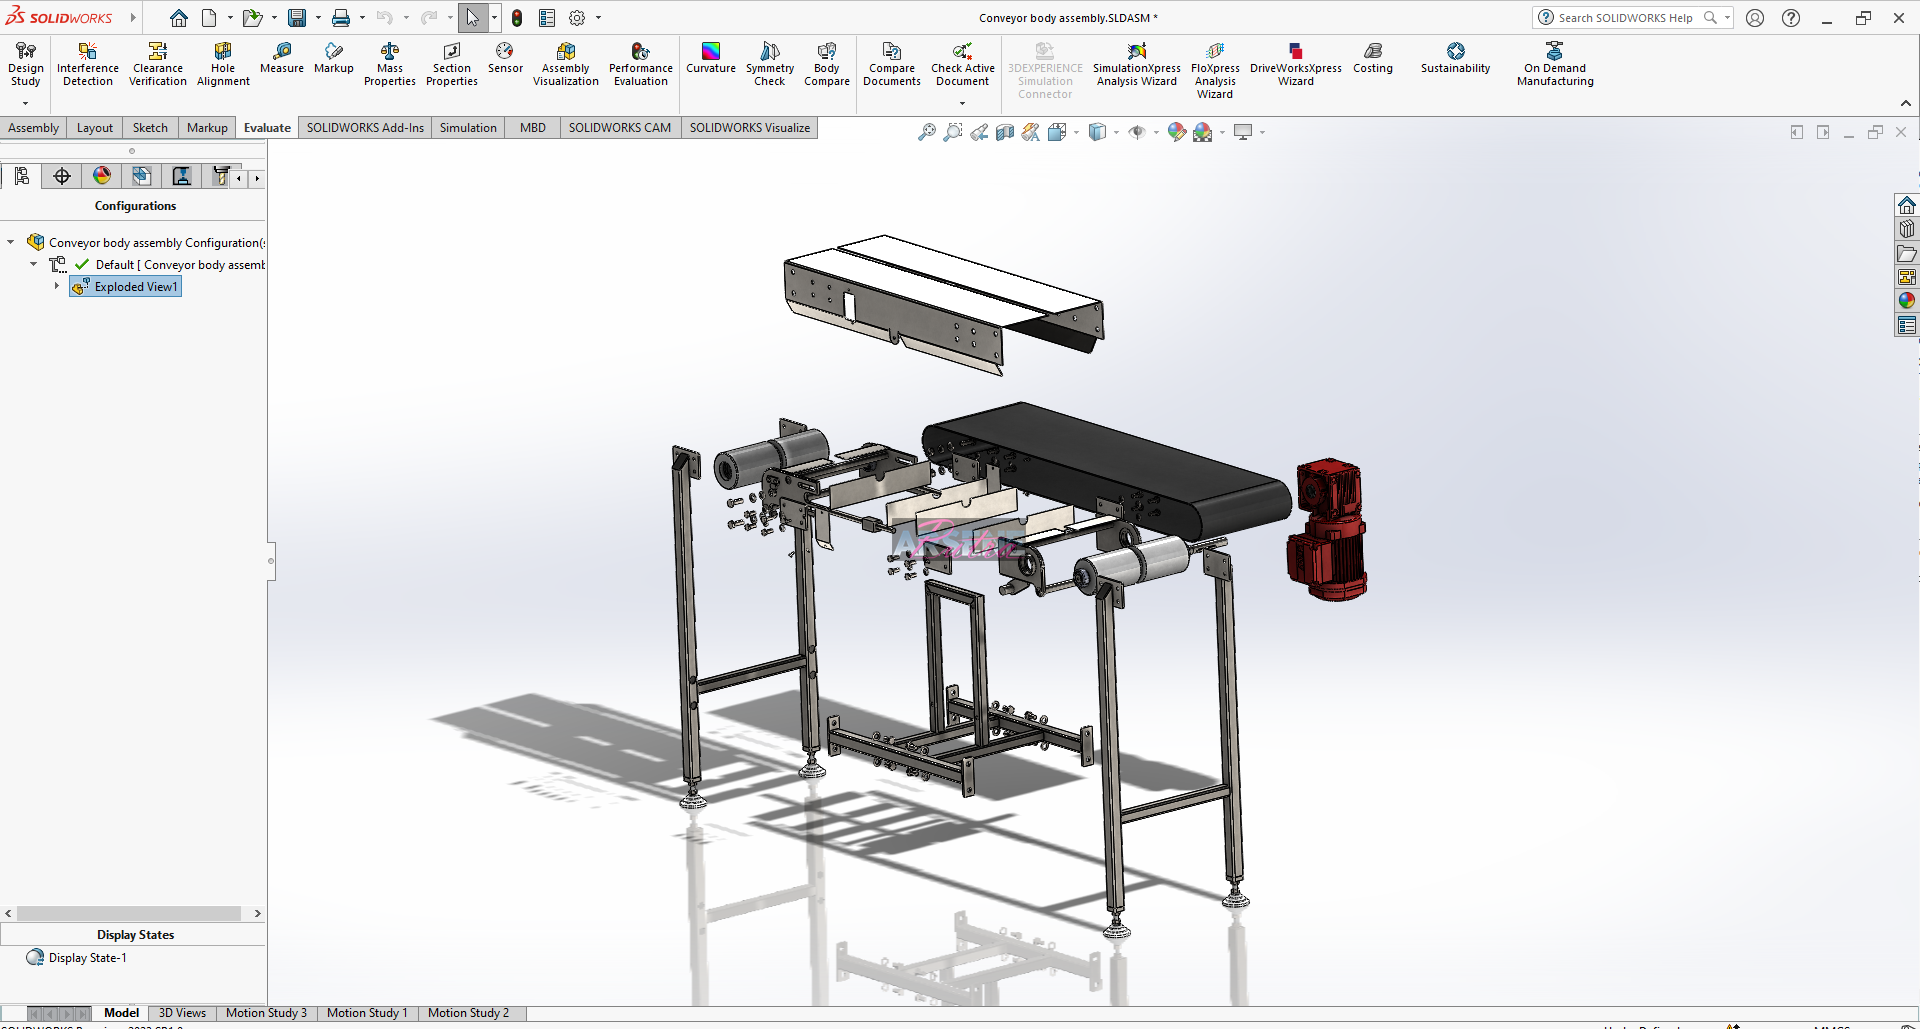Open Compare Documents
Image resolution: width=1920 pixels, height=1029 pixels.
(892, 64)
